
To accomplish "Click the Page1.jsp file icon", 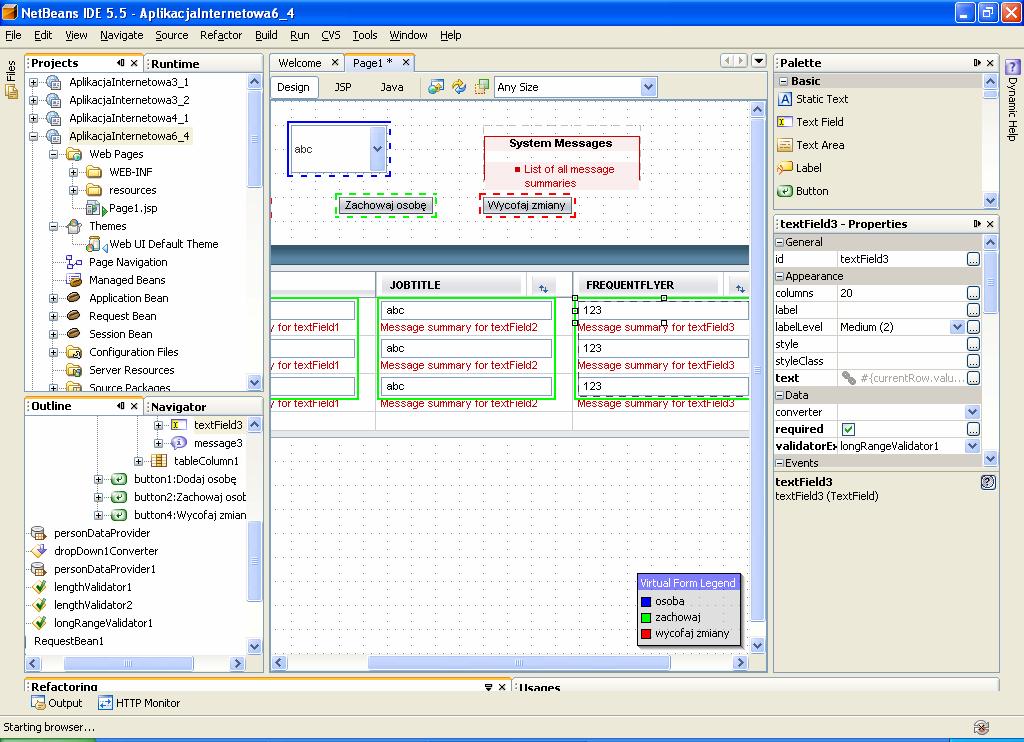I will [x=94, y=208].
